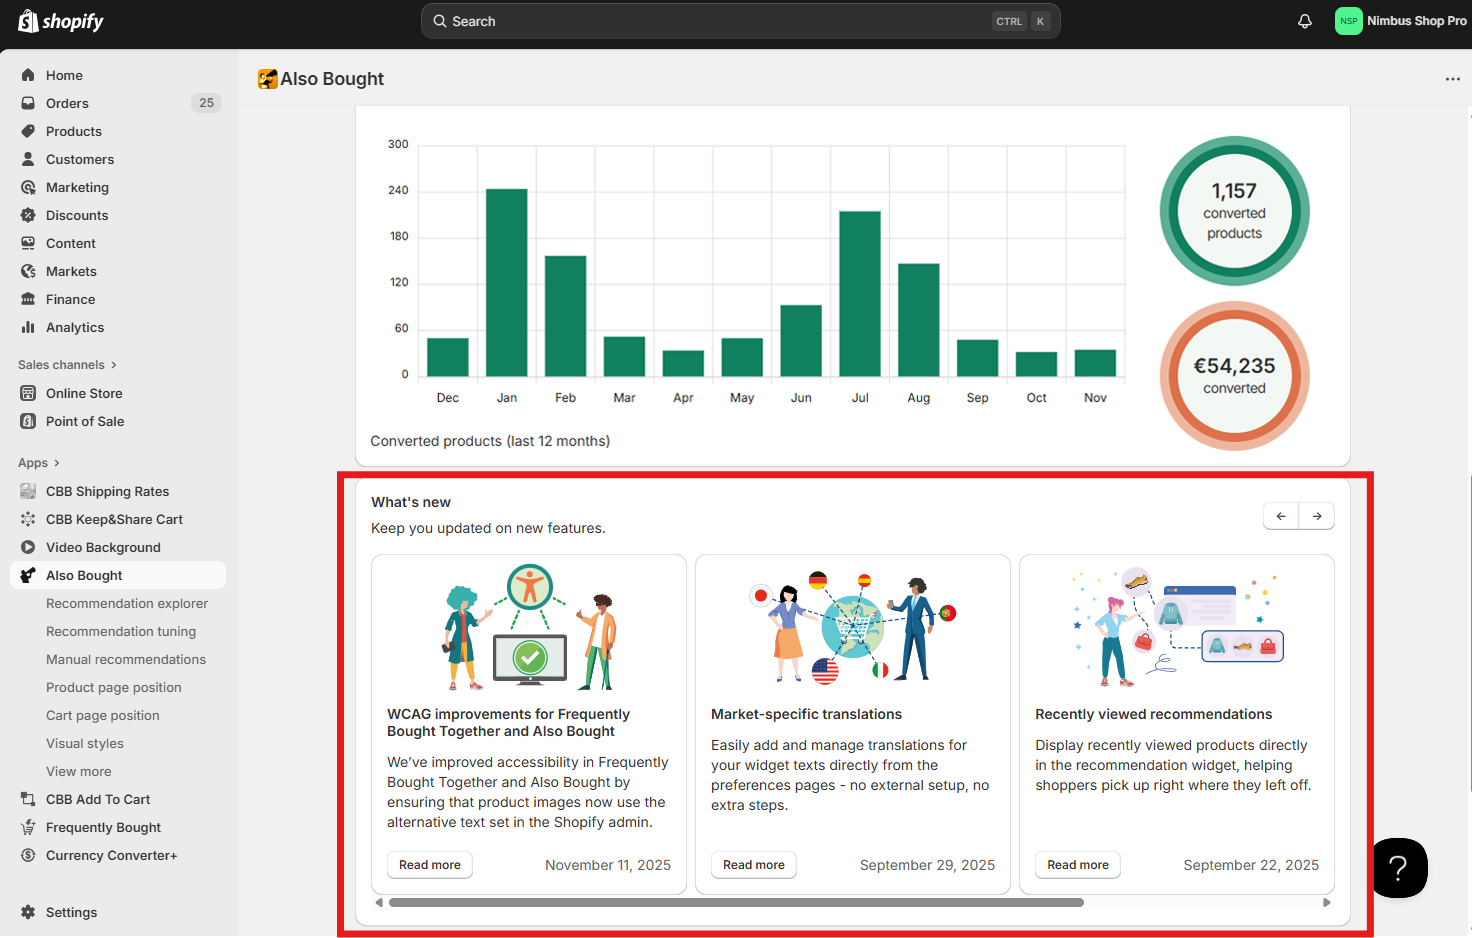Screen dimensions: 1472x938
Task: Click the Recently viewed recommendations illustration
Action: [x=1177, y=627]
